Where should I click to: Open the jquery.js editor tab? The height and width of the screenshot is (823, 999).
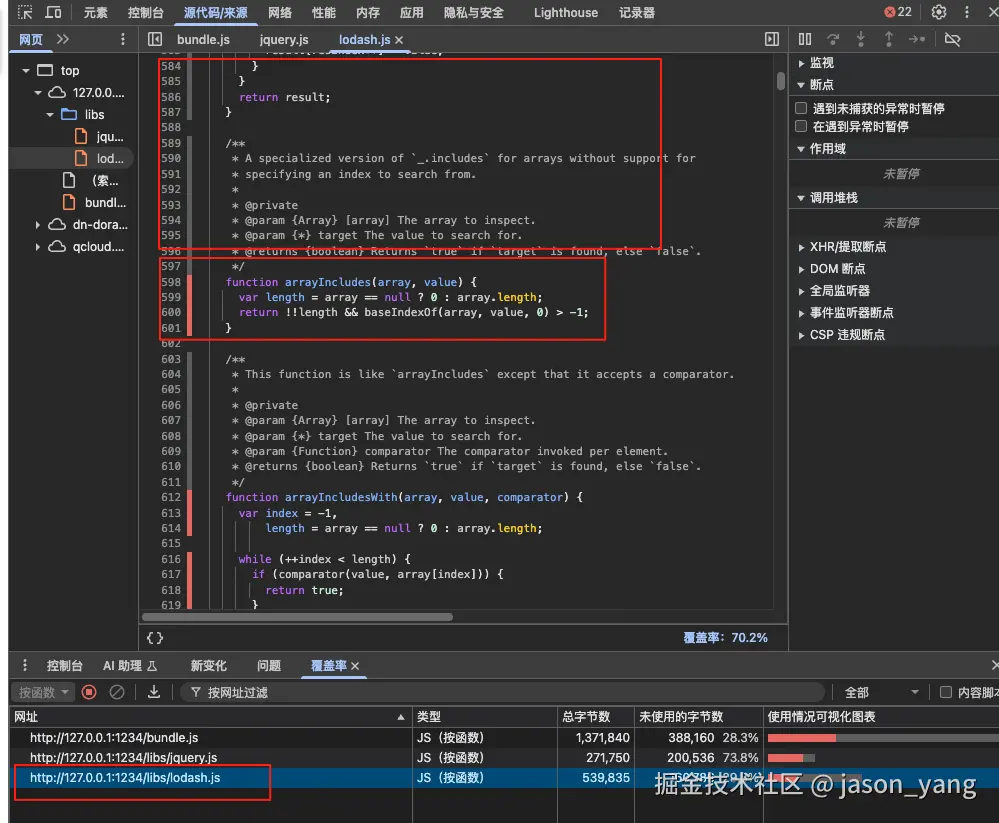[284, 39]
